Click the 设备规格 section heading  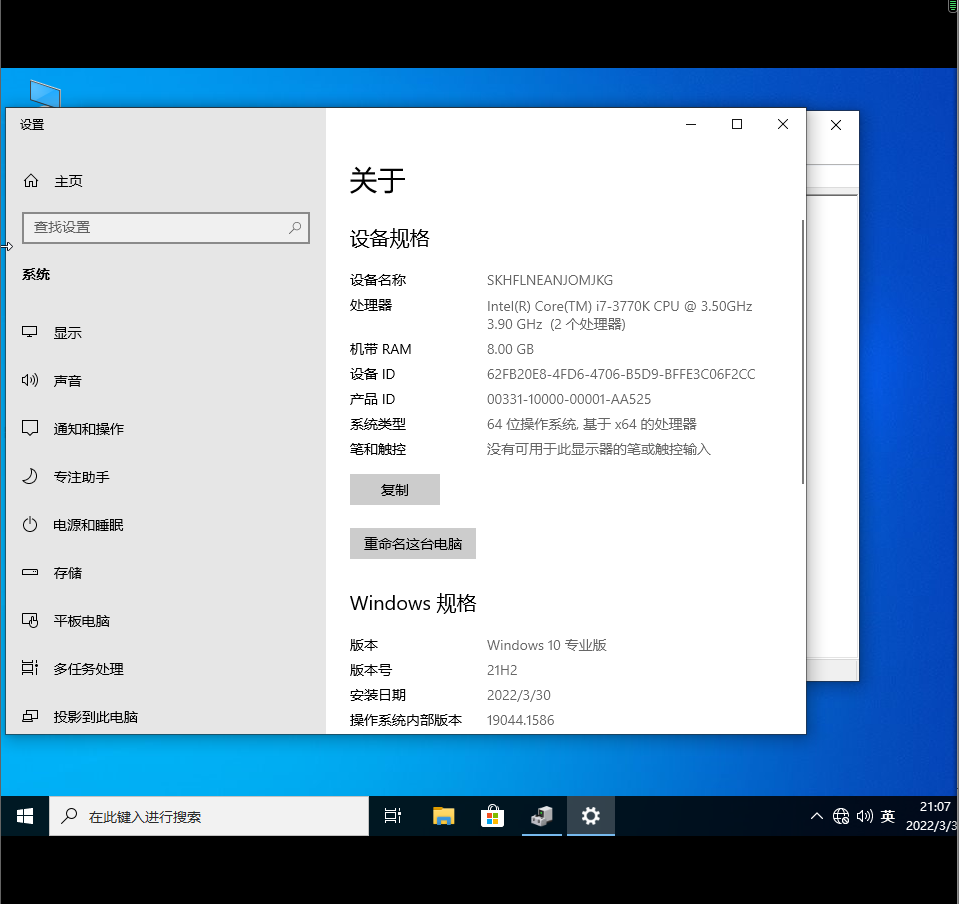click(x=390, y=239)
